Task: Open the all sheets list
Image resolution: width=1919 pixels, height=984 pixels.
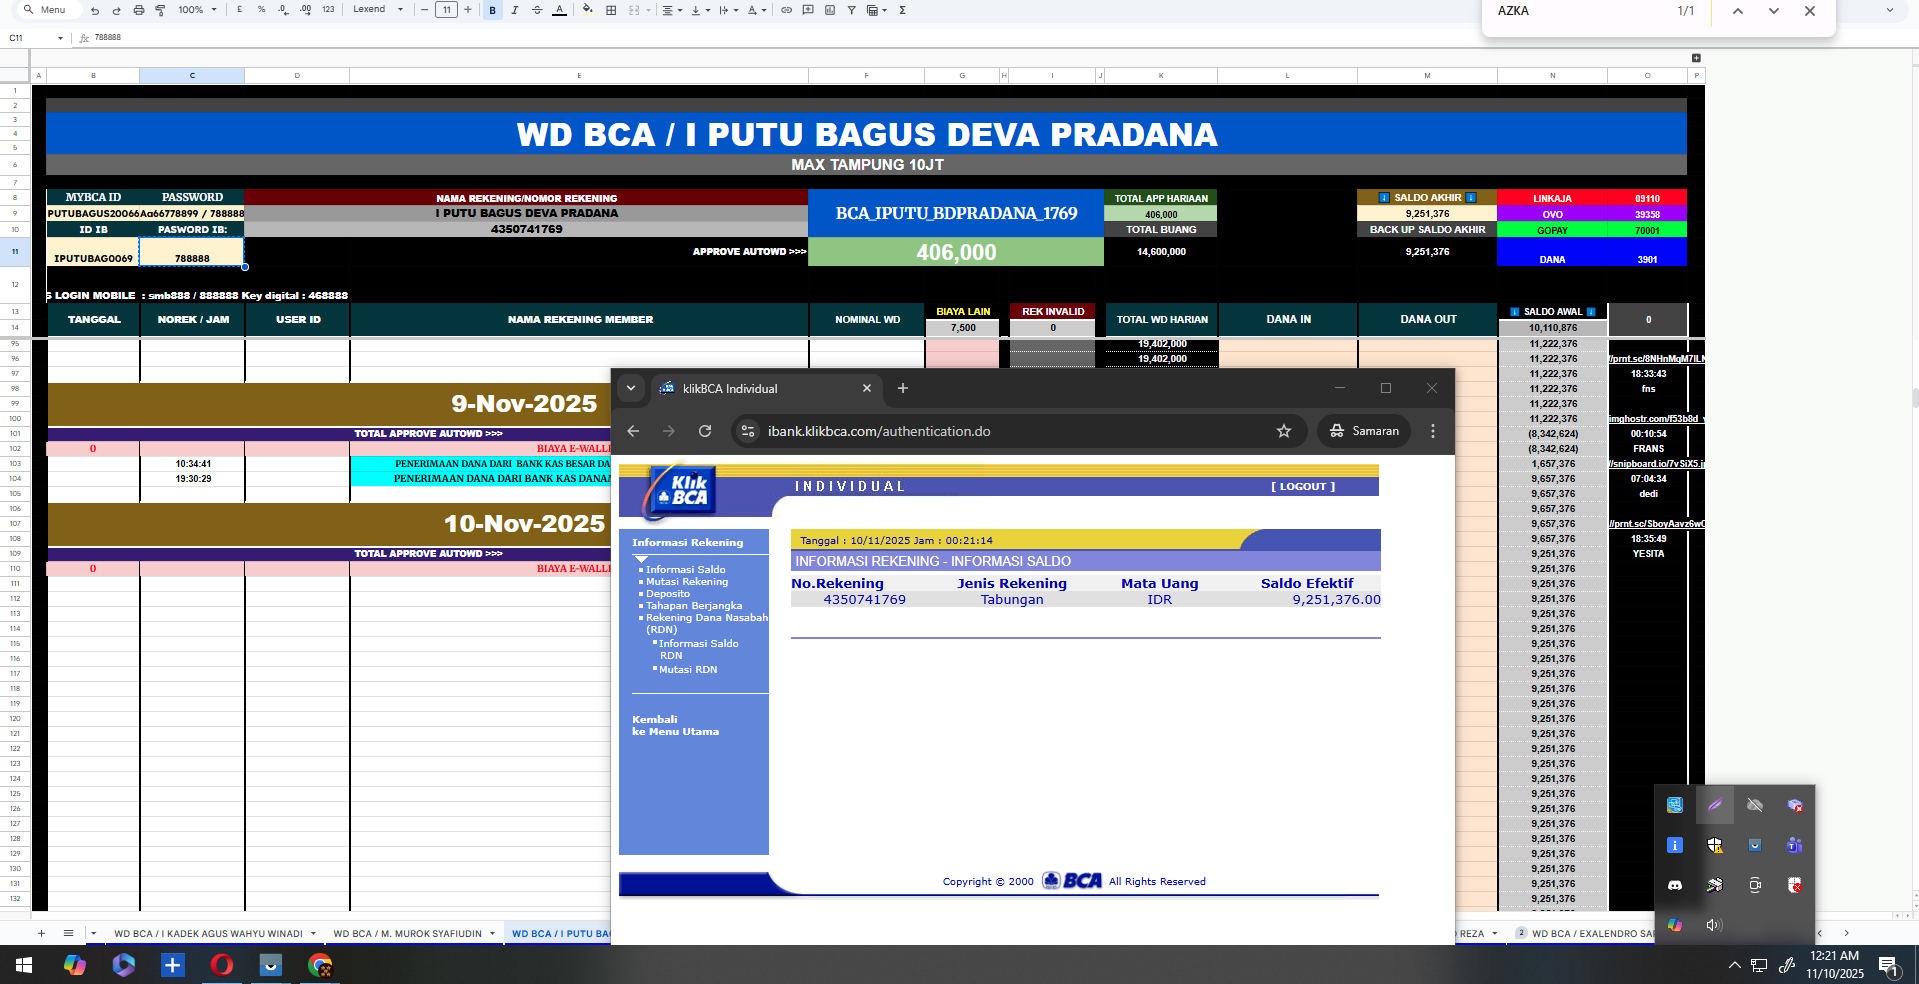Action: coord(68,934)
